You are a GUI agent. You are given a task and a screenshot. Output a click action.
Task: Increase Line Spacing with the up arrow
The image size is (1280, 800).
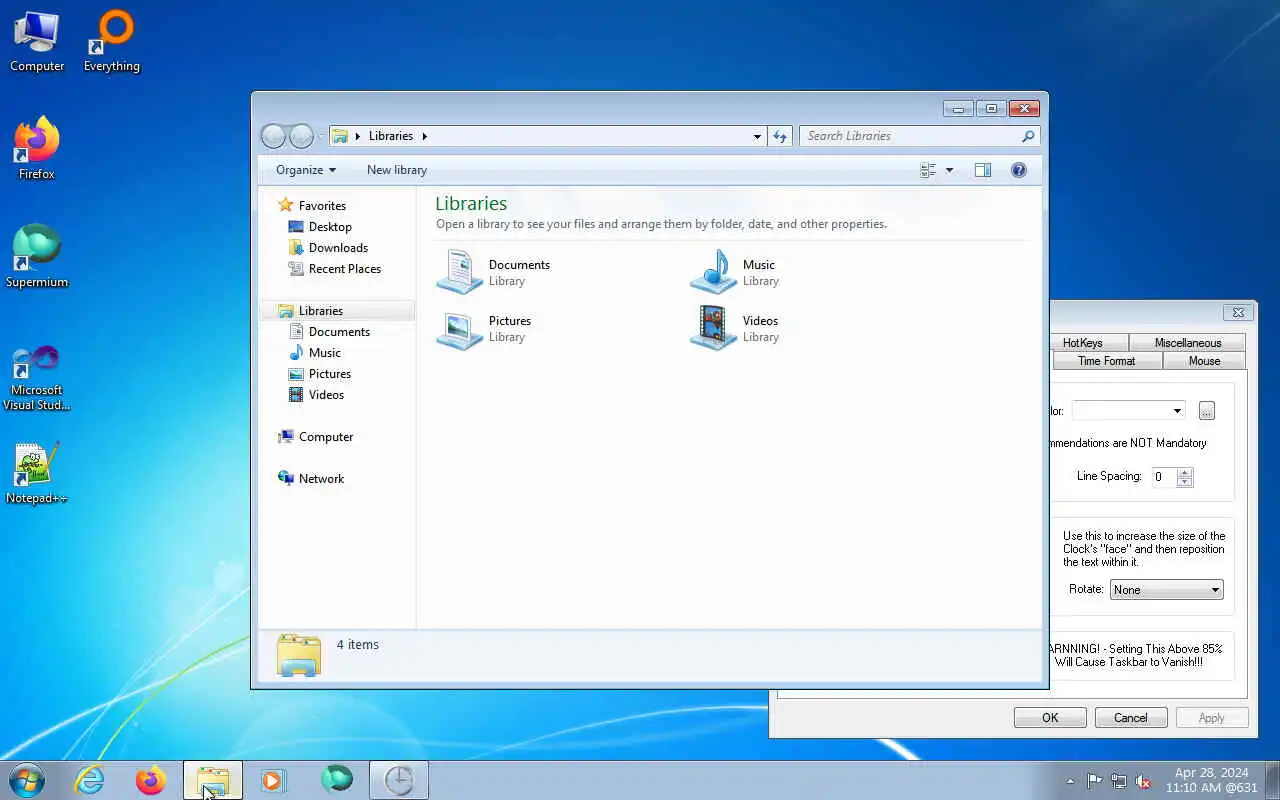pos(1185,472)
